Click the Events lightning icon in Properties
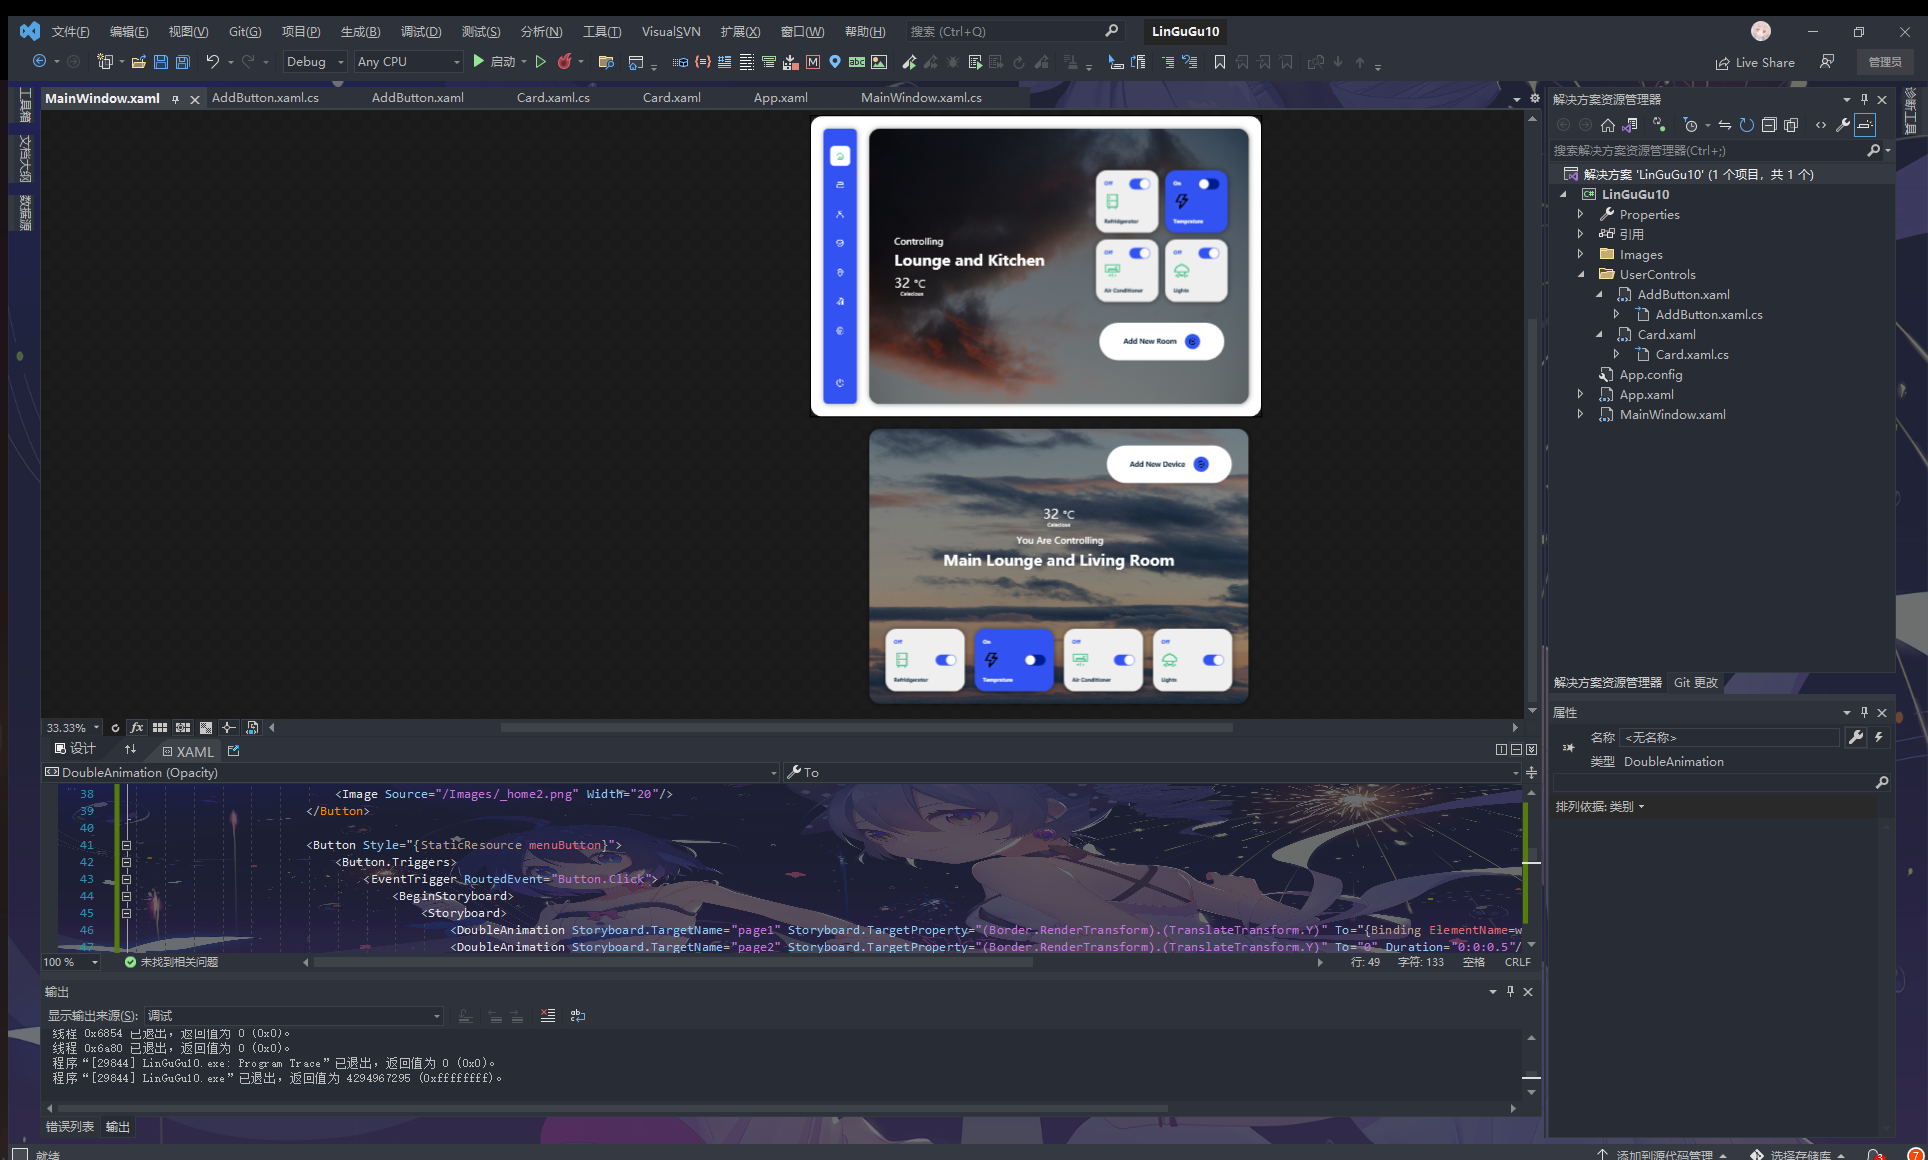This screenshot has width=1928, height=1160. (1879, 737)
